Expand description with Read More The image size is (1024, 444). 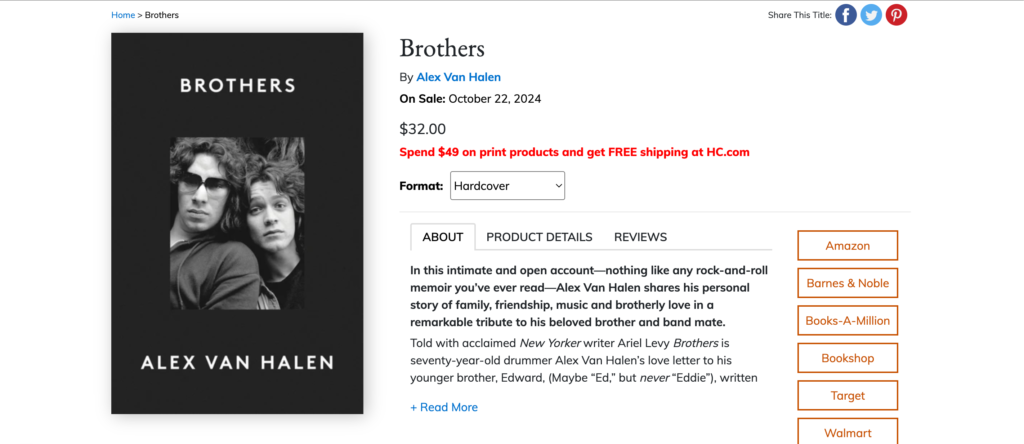[444, 407]
